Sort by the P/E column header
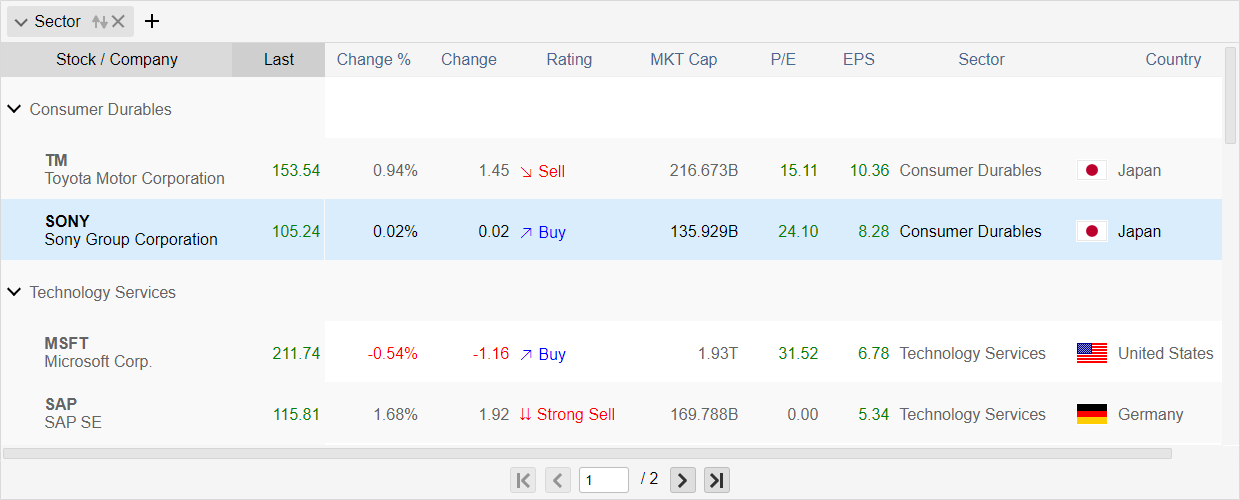This screenshot has height=500, width=1240. [x=783, y=59]
